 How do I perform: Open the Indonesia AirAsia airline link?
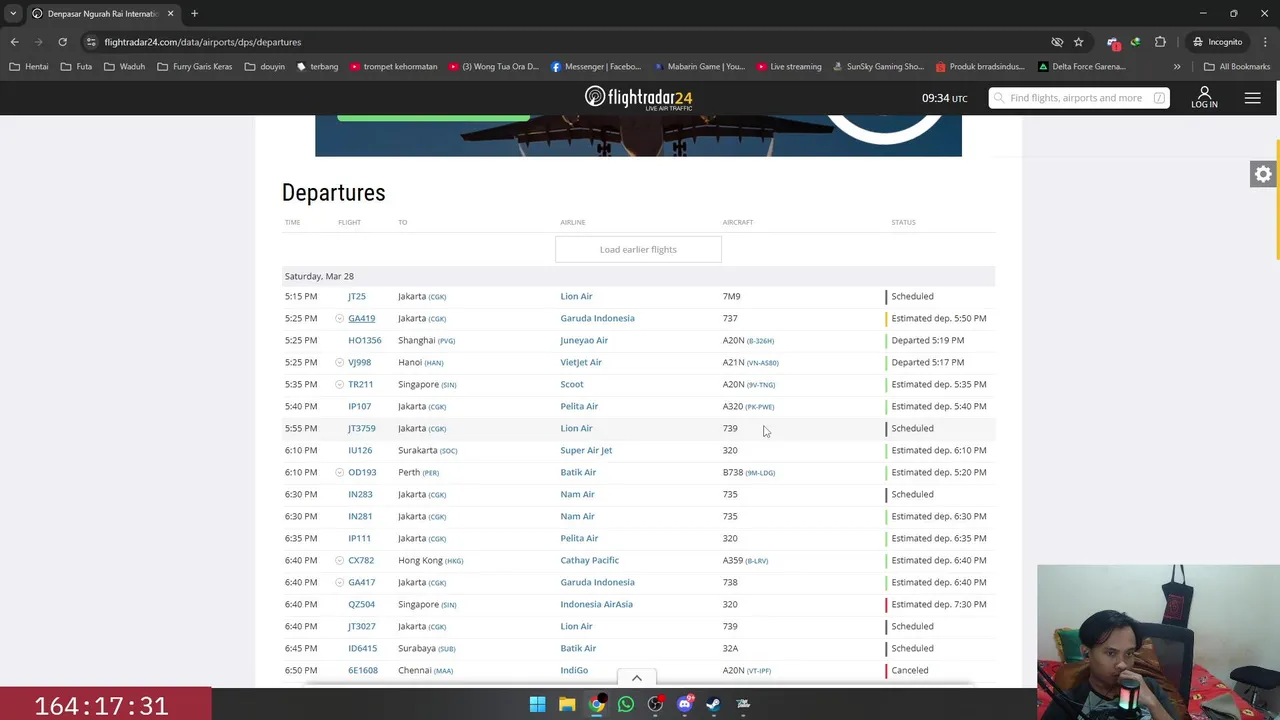tap(596, 604)
